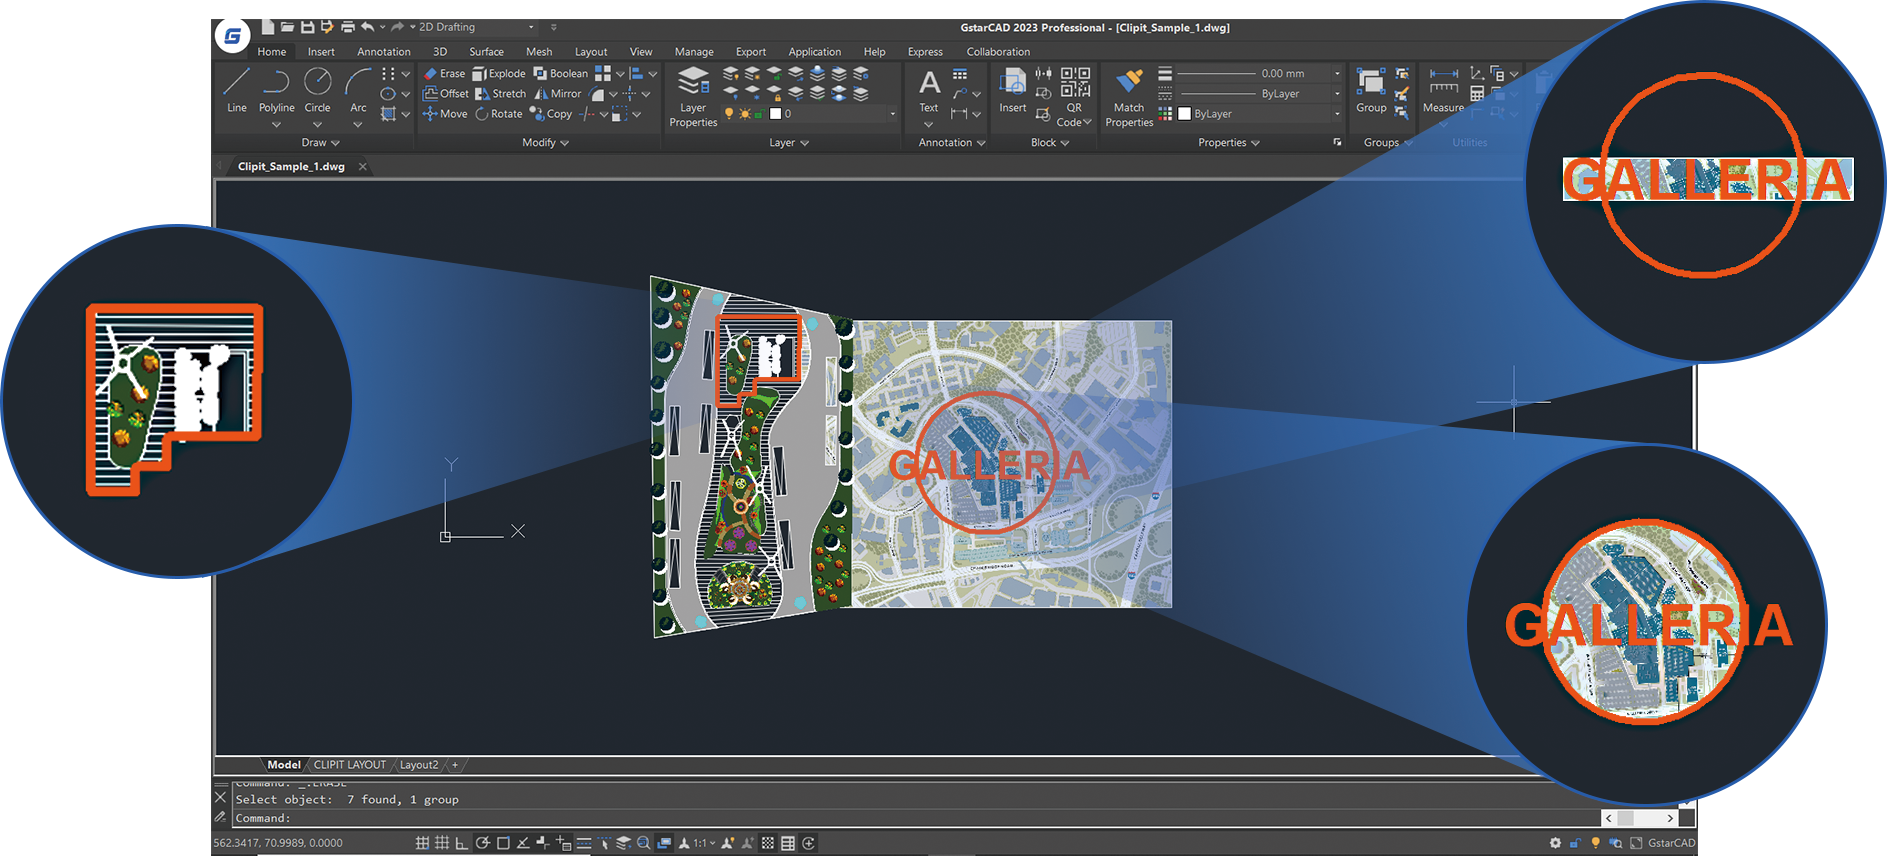This screenshot has height=856, width=1887.
Task: Click the Erase tool
Action: [x=444, y=74]
